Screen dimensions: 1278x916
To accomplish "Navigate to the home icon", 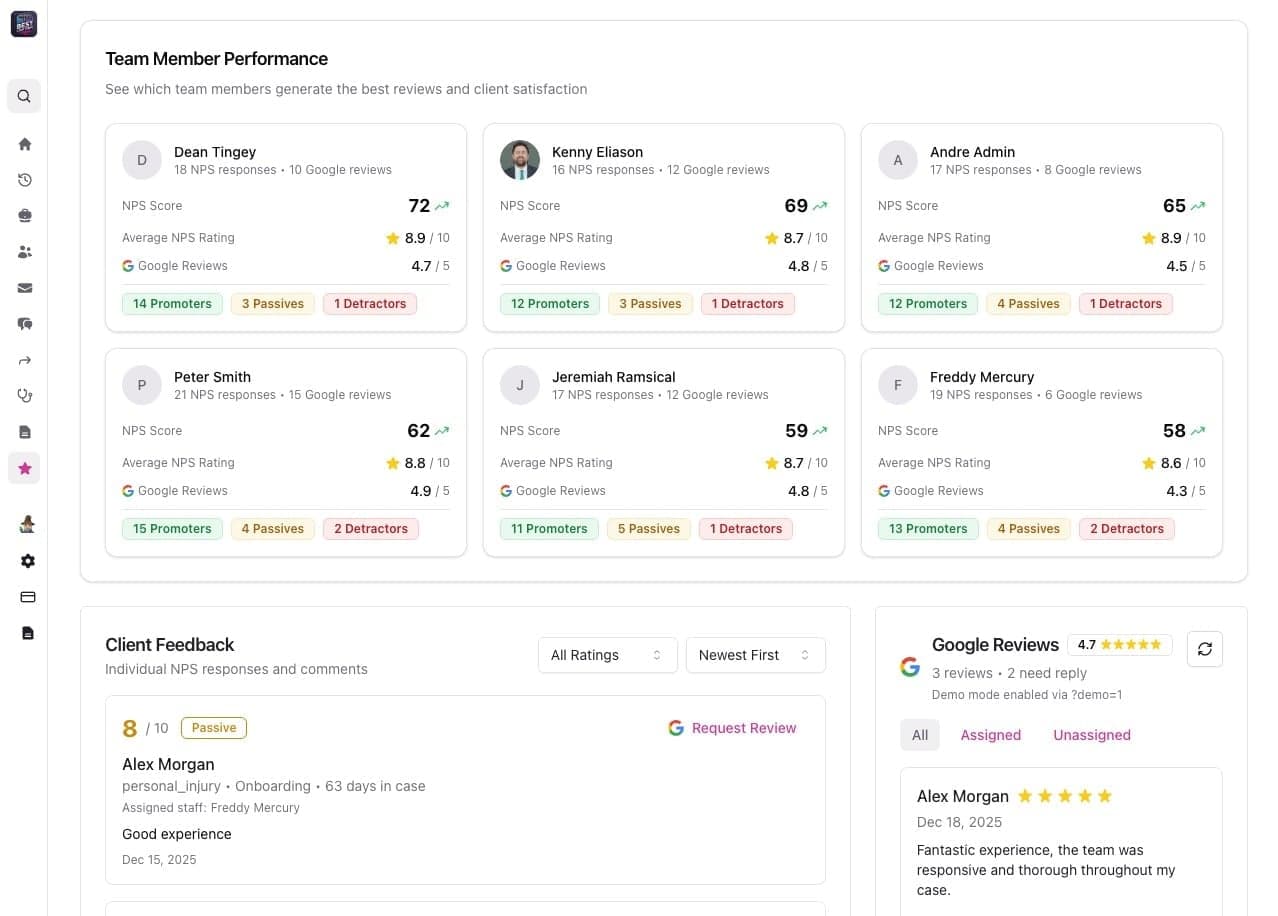I will pos(24,143).
